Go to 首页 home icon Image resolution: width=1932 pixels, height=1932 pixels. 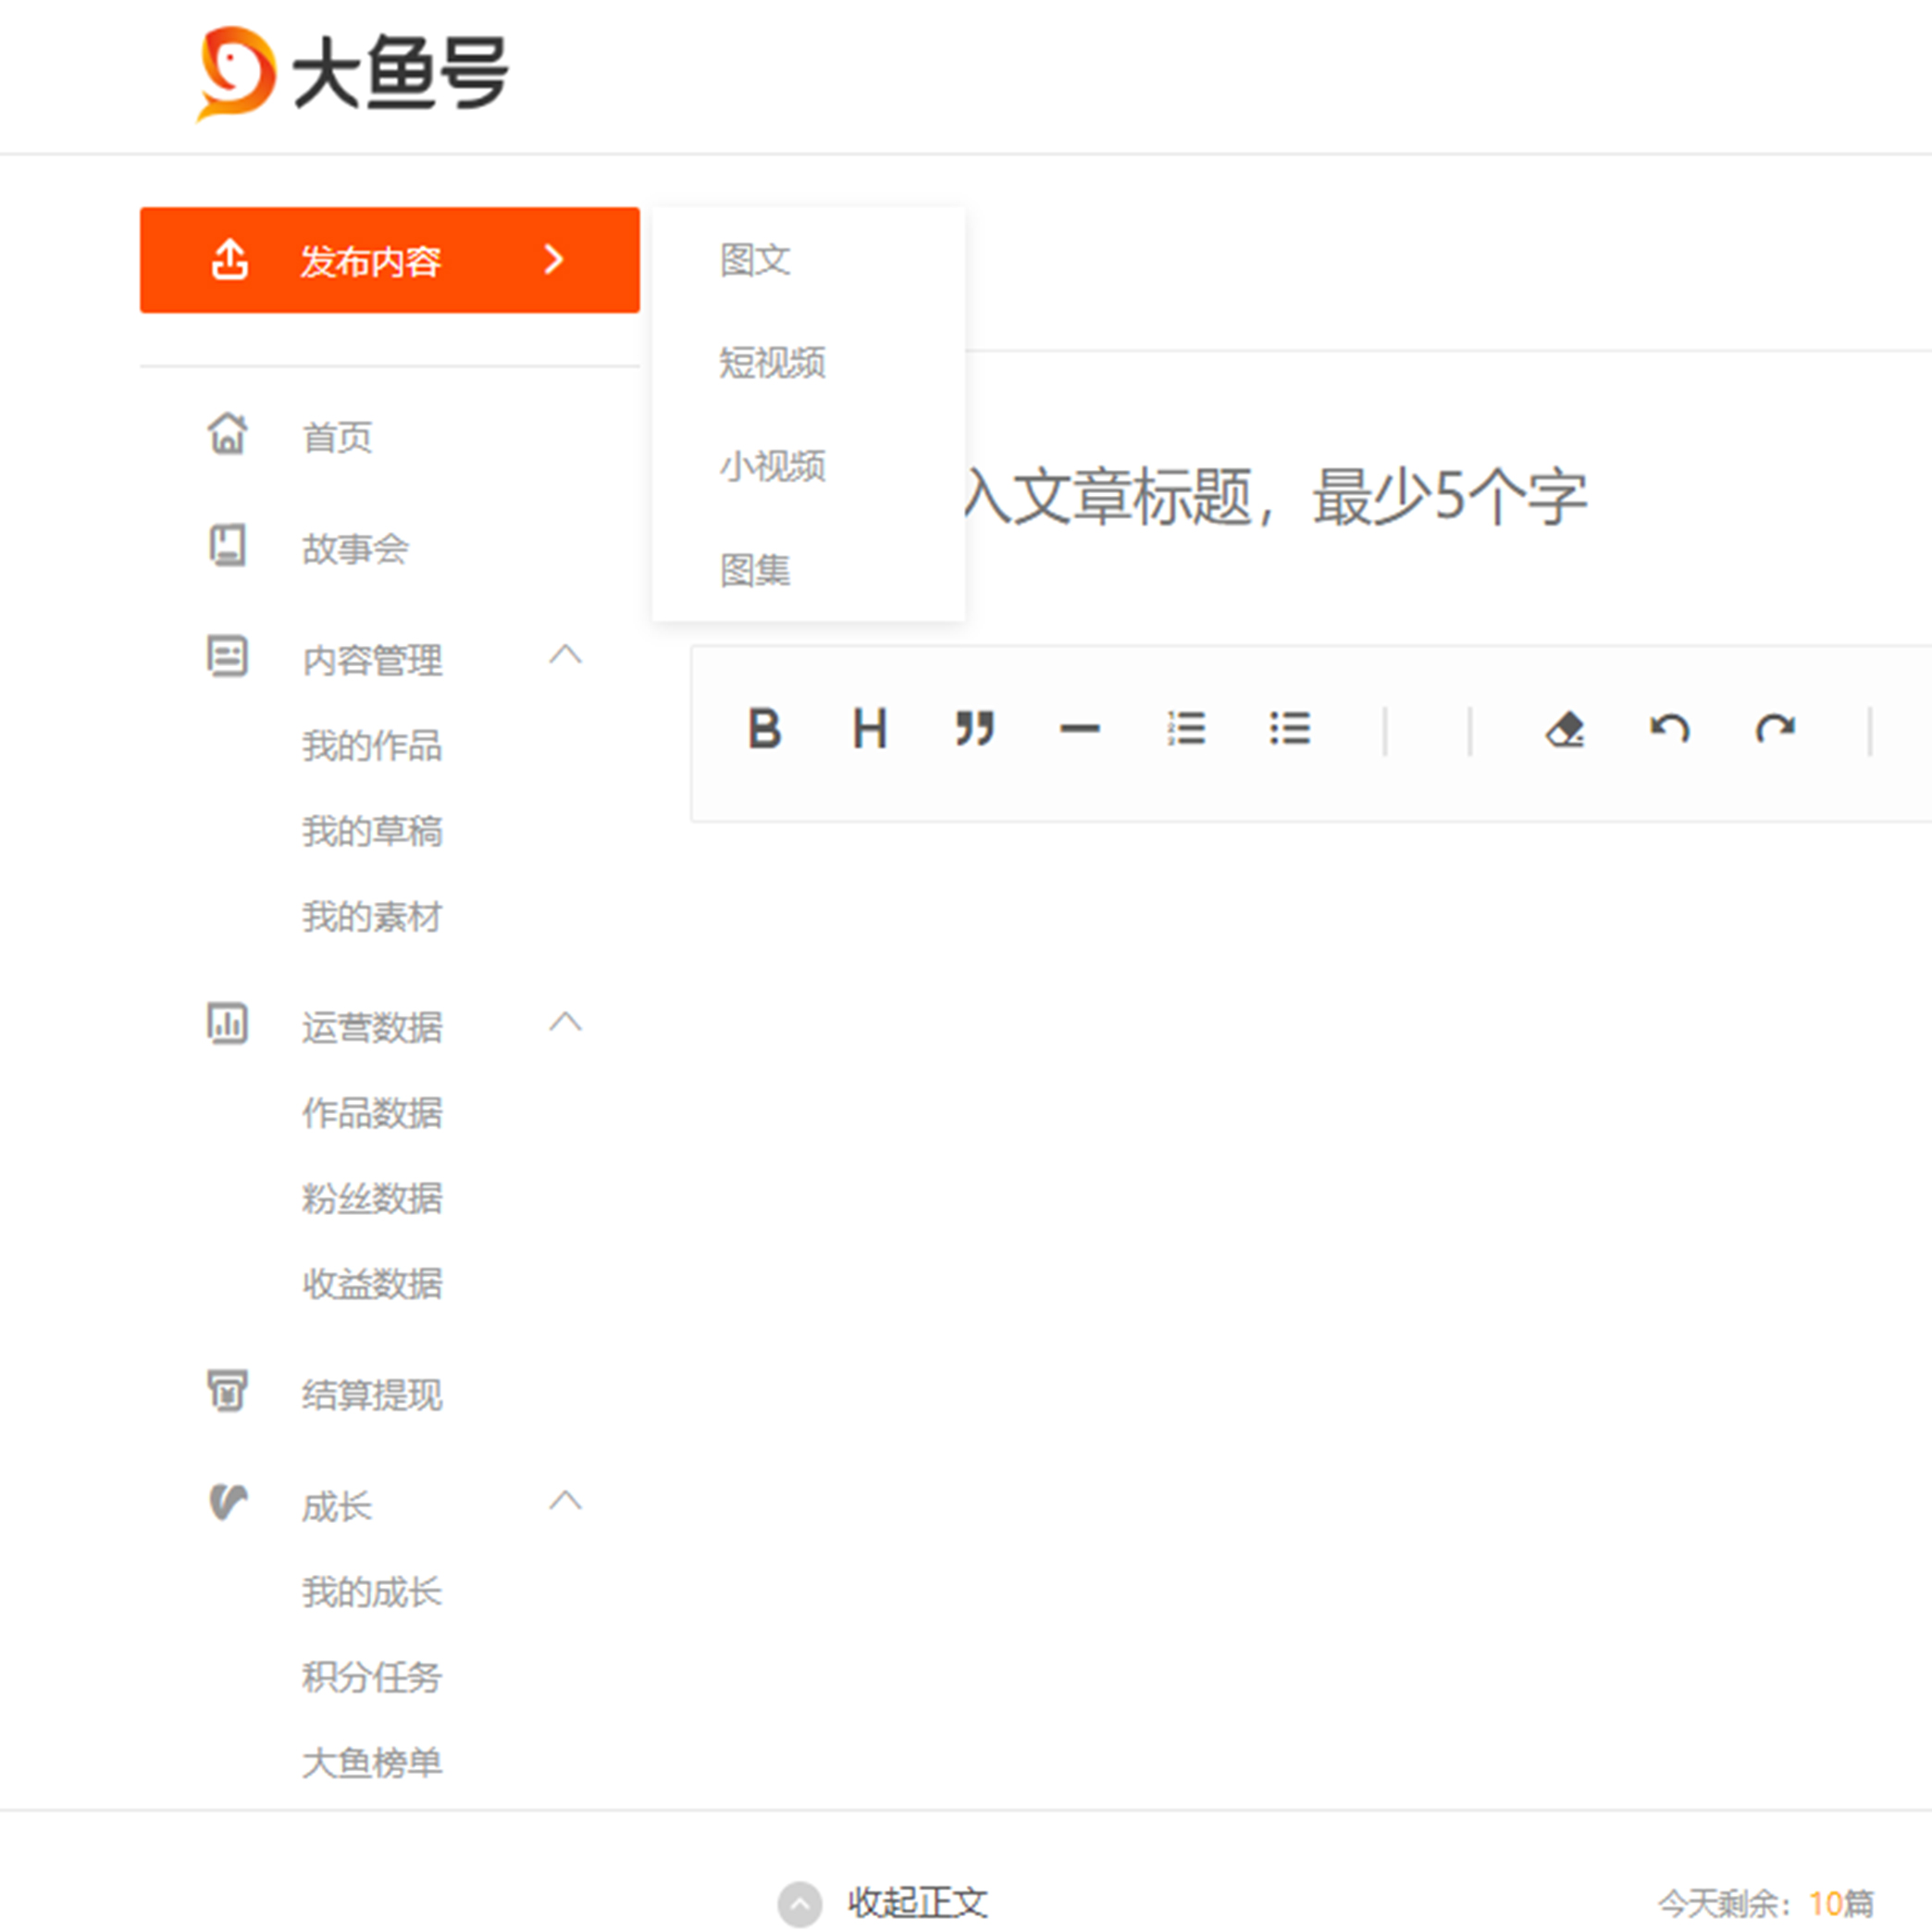228,435
